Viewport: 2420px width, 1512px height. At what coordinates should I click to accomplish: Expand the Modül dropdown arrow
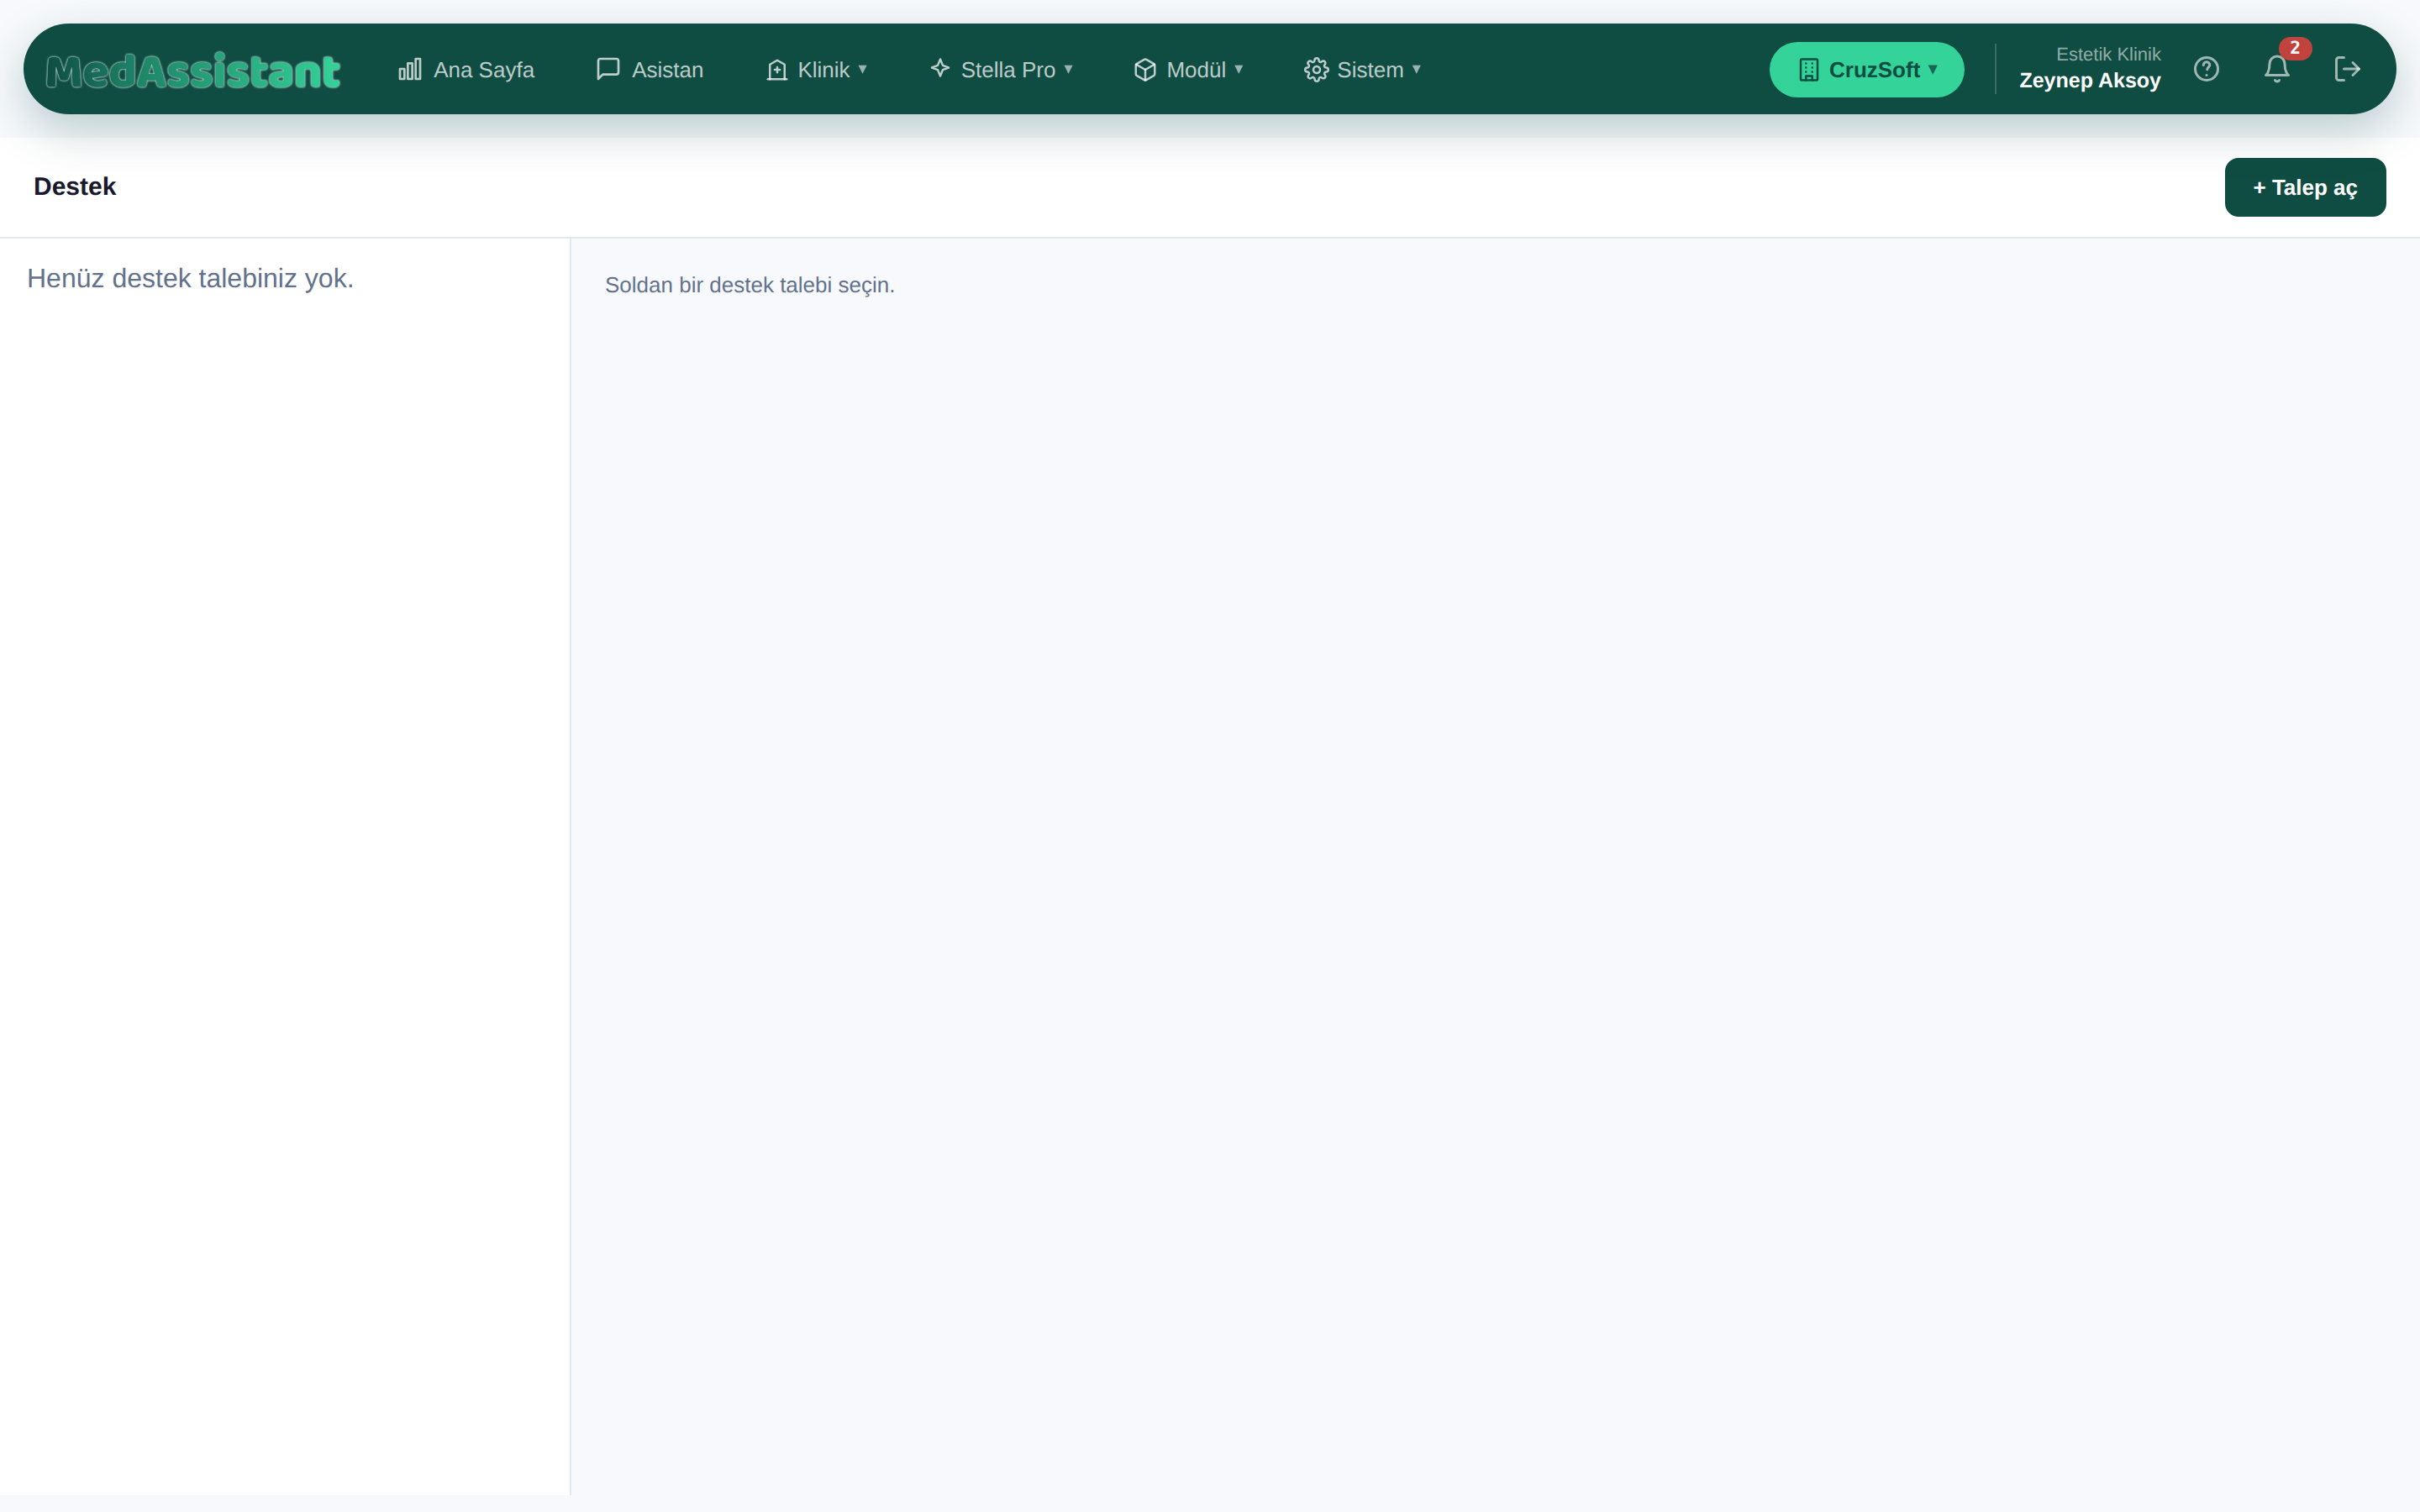coord(1238,69)
